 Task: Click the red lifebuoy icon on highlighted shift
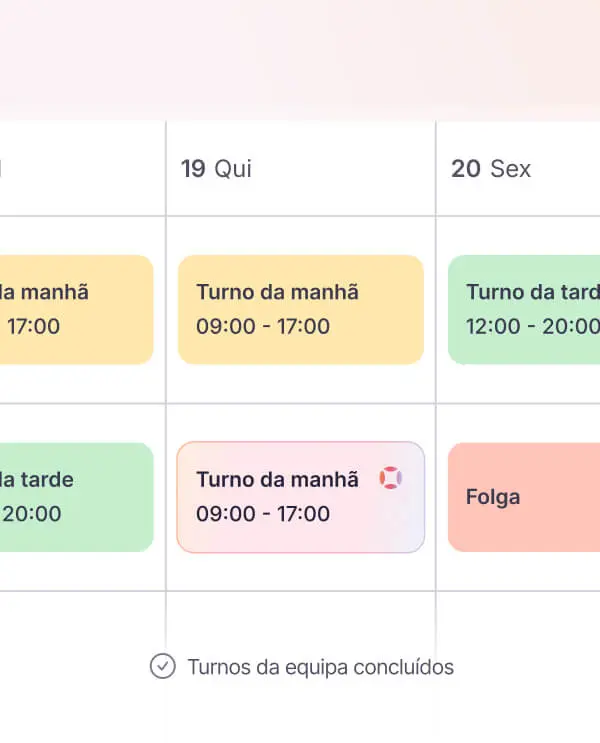391,479
